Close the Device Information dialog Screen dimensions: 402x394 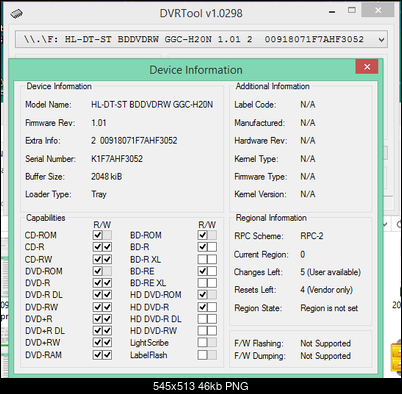click(x=367, y=67)
